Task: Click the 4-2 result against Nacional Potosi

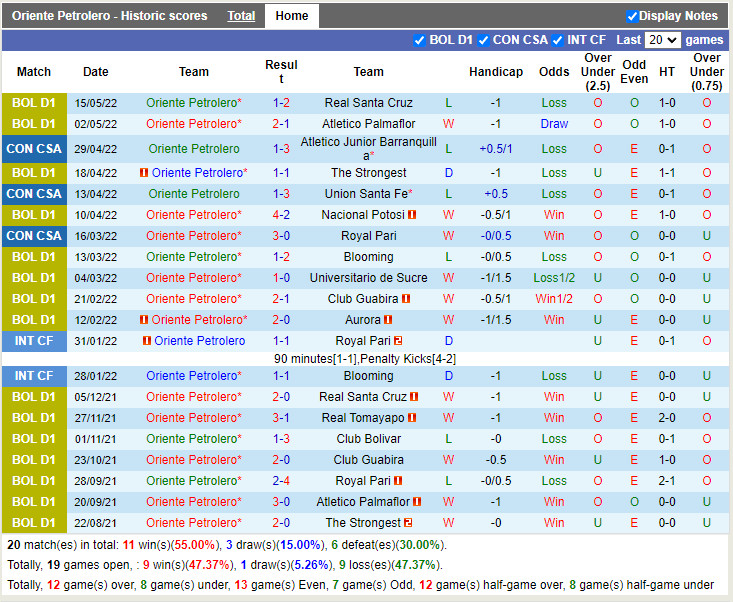Action: point(281,215)
